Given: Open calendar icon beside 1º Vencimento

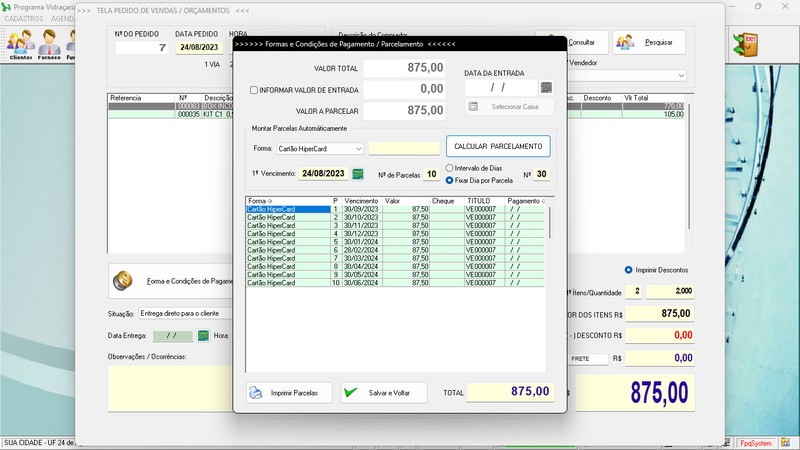Looking at the screenshot, I should (x=357, y=174).
